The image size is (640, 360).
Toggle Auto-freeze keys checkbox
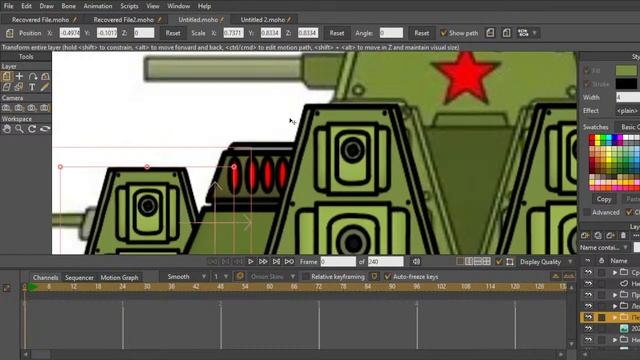[x=387, y=277]
